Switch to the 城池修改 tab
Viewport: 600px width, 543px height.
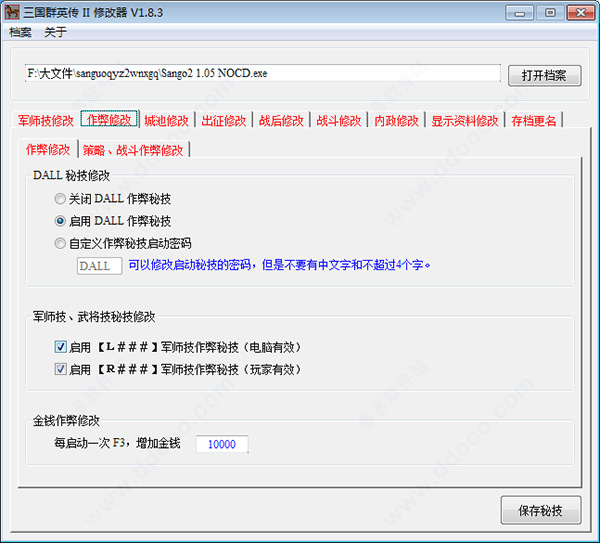coord(166,121)
